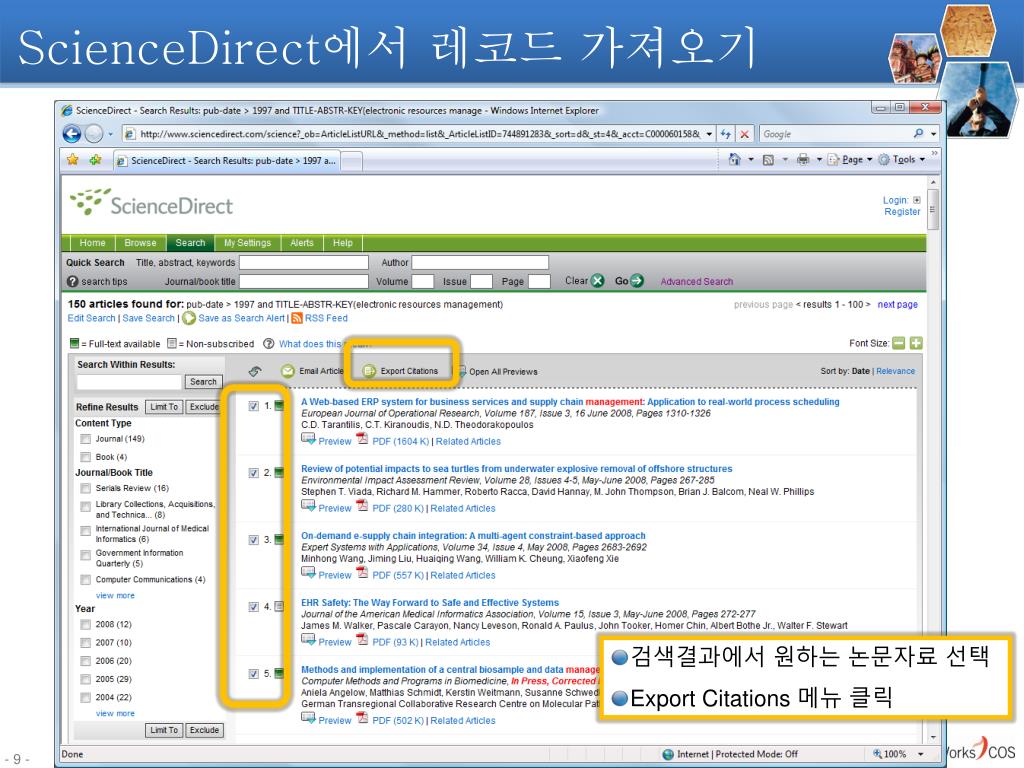Click the RSS feeds toolbar icon
This screenshot has height=768, width=1024.
(769, 159)
